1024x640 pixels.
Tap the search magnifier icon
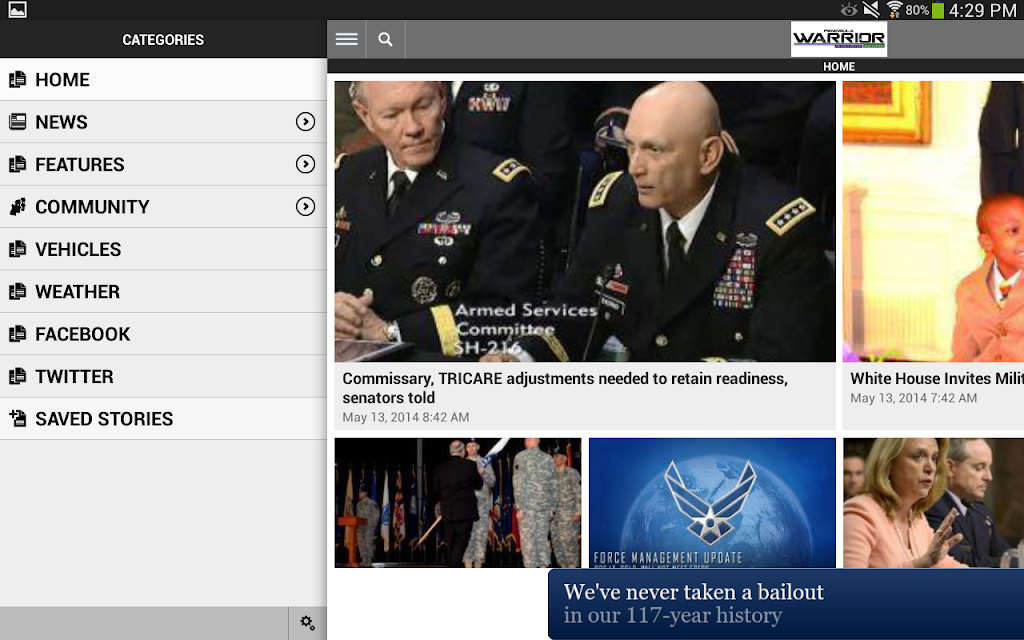(385, 39)
